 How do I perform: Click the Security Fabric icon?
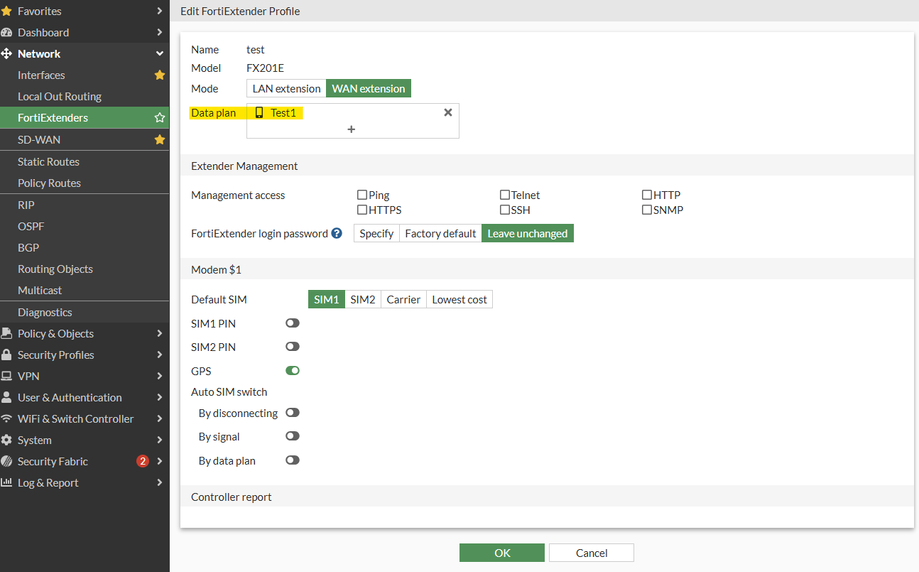pyautogui.click(x=6, y=461)
